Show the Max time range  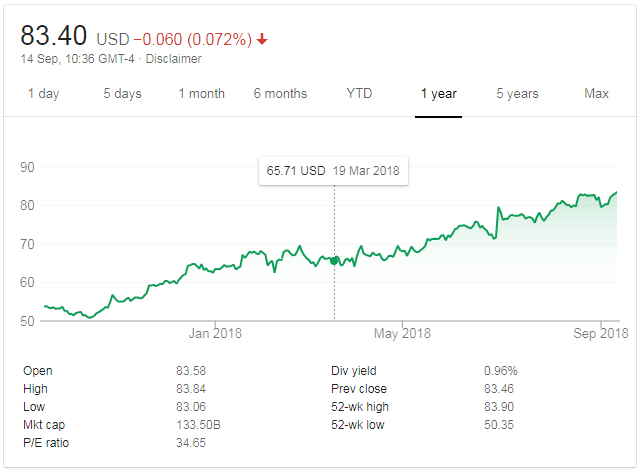[x=596, y=94]
